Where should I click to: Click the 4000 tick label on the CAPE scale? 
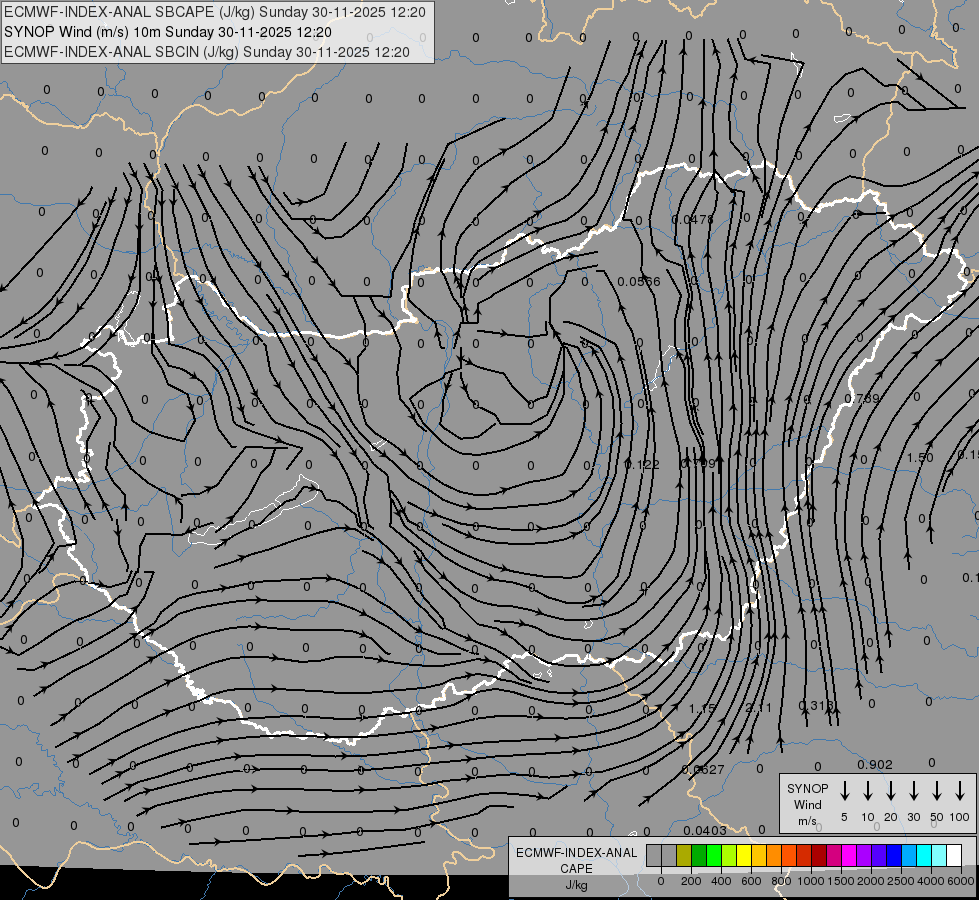tap(931, 881)
